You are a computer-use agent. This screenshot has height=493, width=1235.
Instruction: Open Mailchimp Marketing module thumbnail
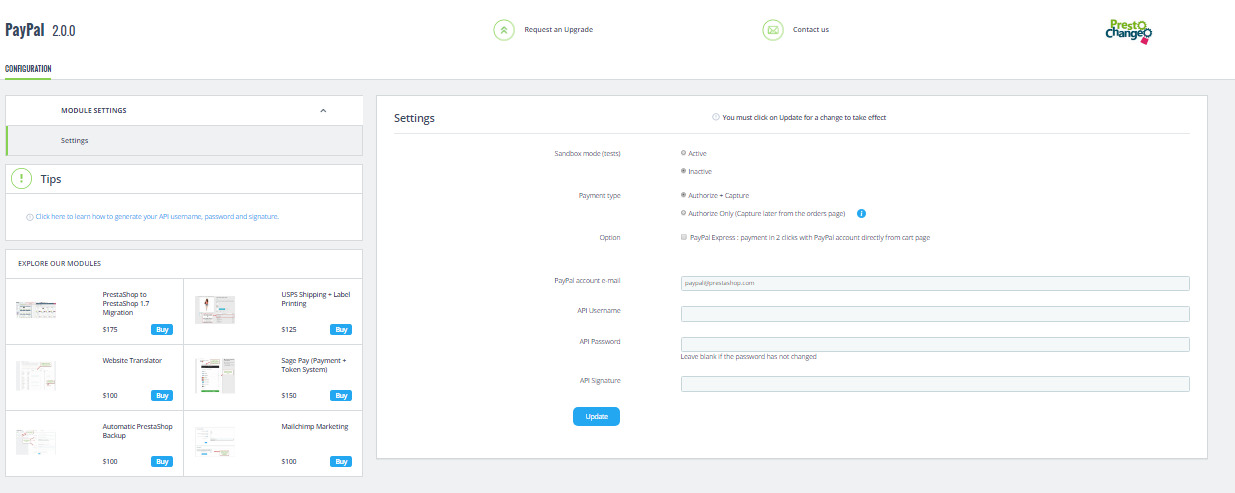(215, 441)
